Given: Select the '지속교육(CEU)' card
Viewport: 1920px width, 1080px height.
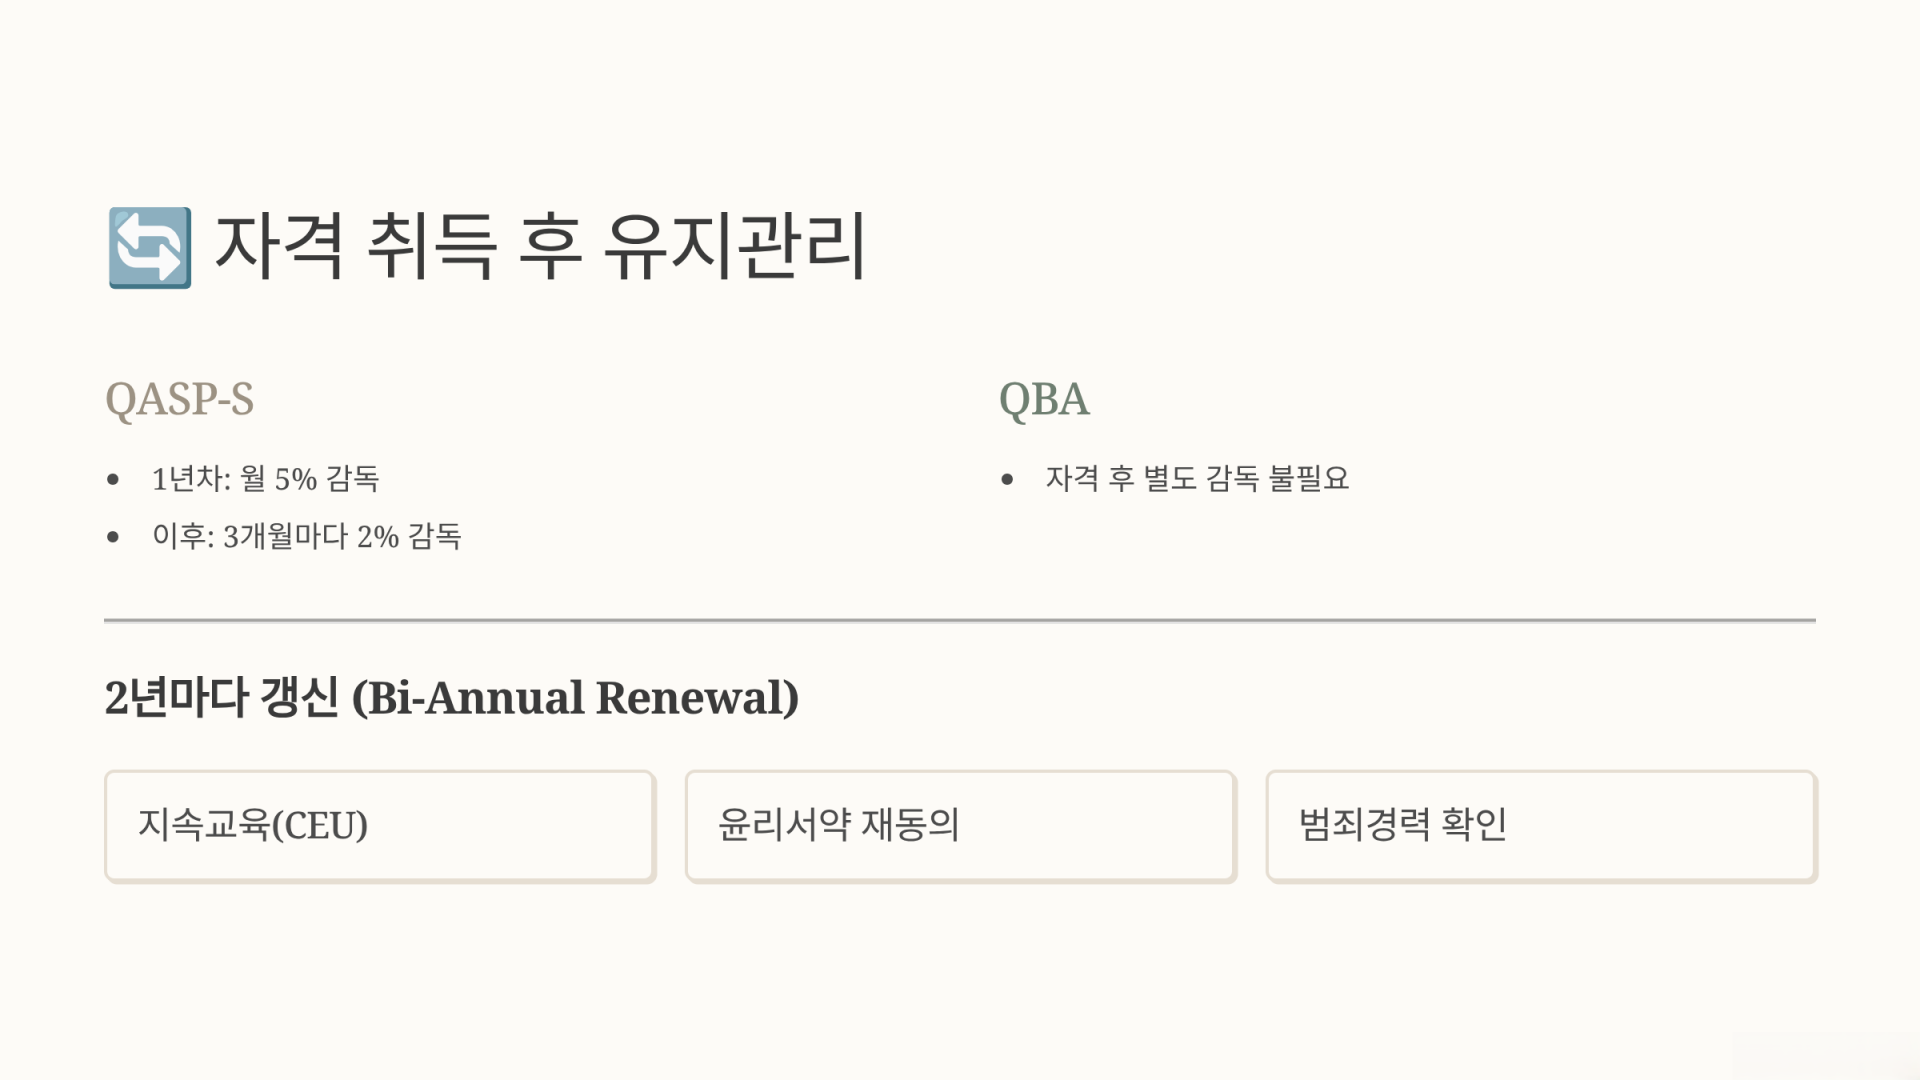Looking at the screenshot, I should pyautogui.click(x=380, y=826).
